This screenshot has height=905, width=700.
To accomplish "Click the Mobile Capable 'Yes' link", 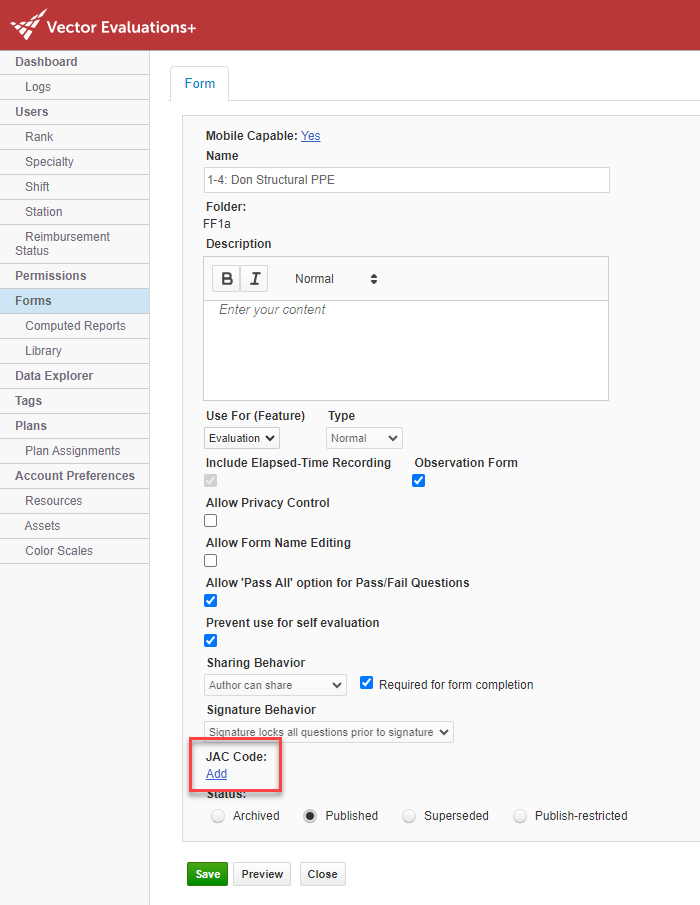I will 310,135.
